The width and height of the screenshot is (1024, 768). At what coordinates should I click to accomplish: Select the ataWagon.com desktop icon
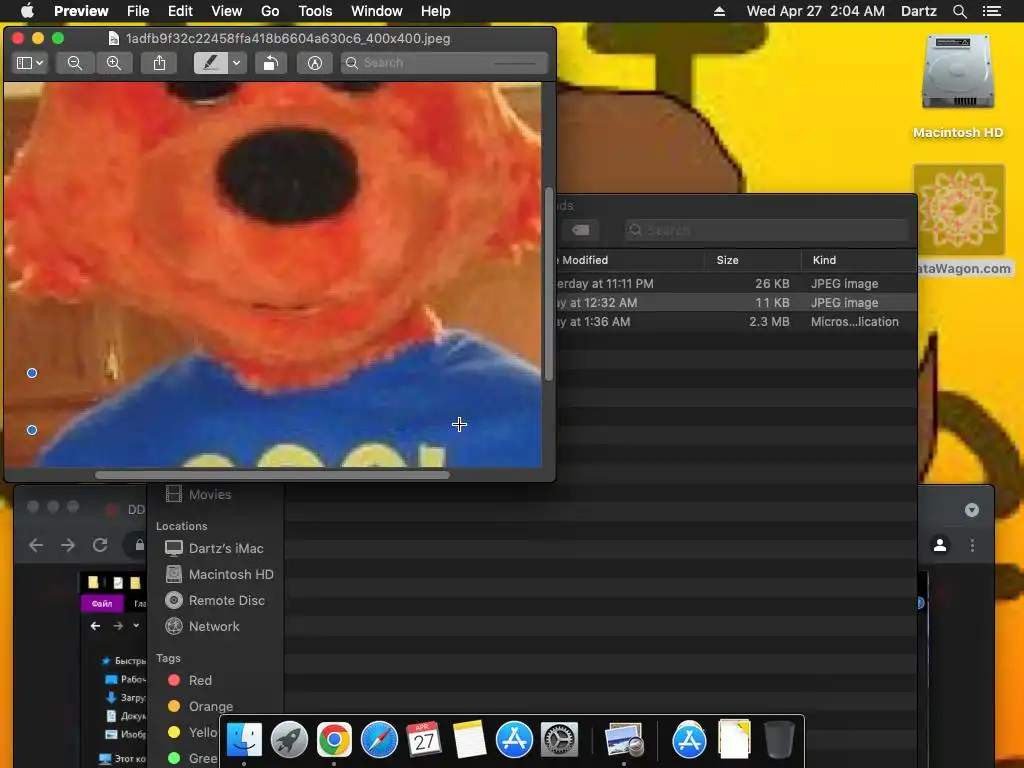(x=959, y=220)
